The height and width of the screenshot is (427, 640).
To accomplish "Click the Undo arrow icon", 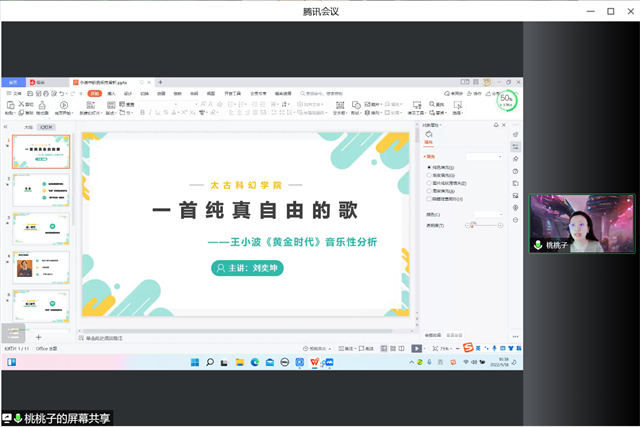I will tap(61, 93).
